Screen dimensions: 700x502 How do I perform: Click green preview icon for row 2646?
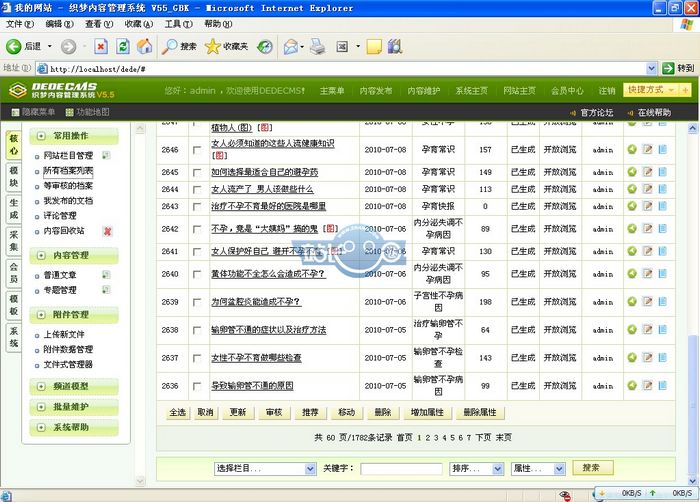[x=632, y=150]
